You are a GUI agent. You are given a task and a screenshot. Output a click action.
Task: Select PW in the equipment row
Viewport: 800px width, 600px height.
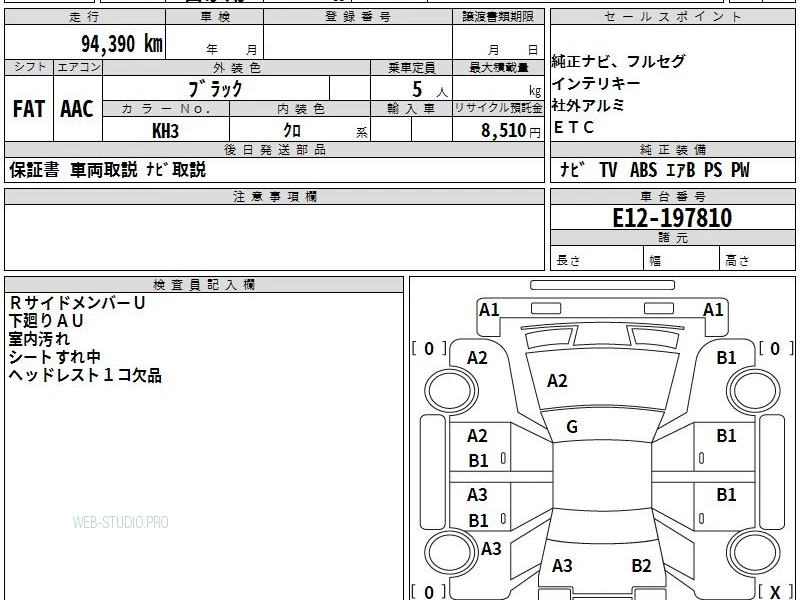740,169
